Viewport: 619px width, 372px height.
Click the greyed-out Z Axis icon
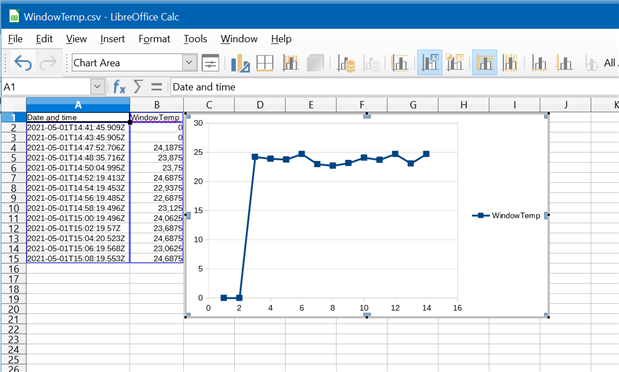(x=591, y=63)
